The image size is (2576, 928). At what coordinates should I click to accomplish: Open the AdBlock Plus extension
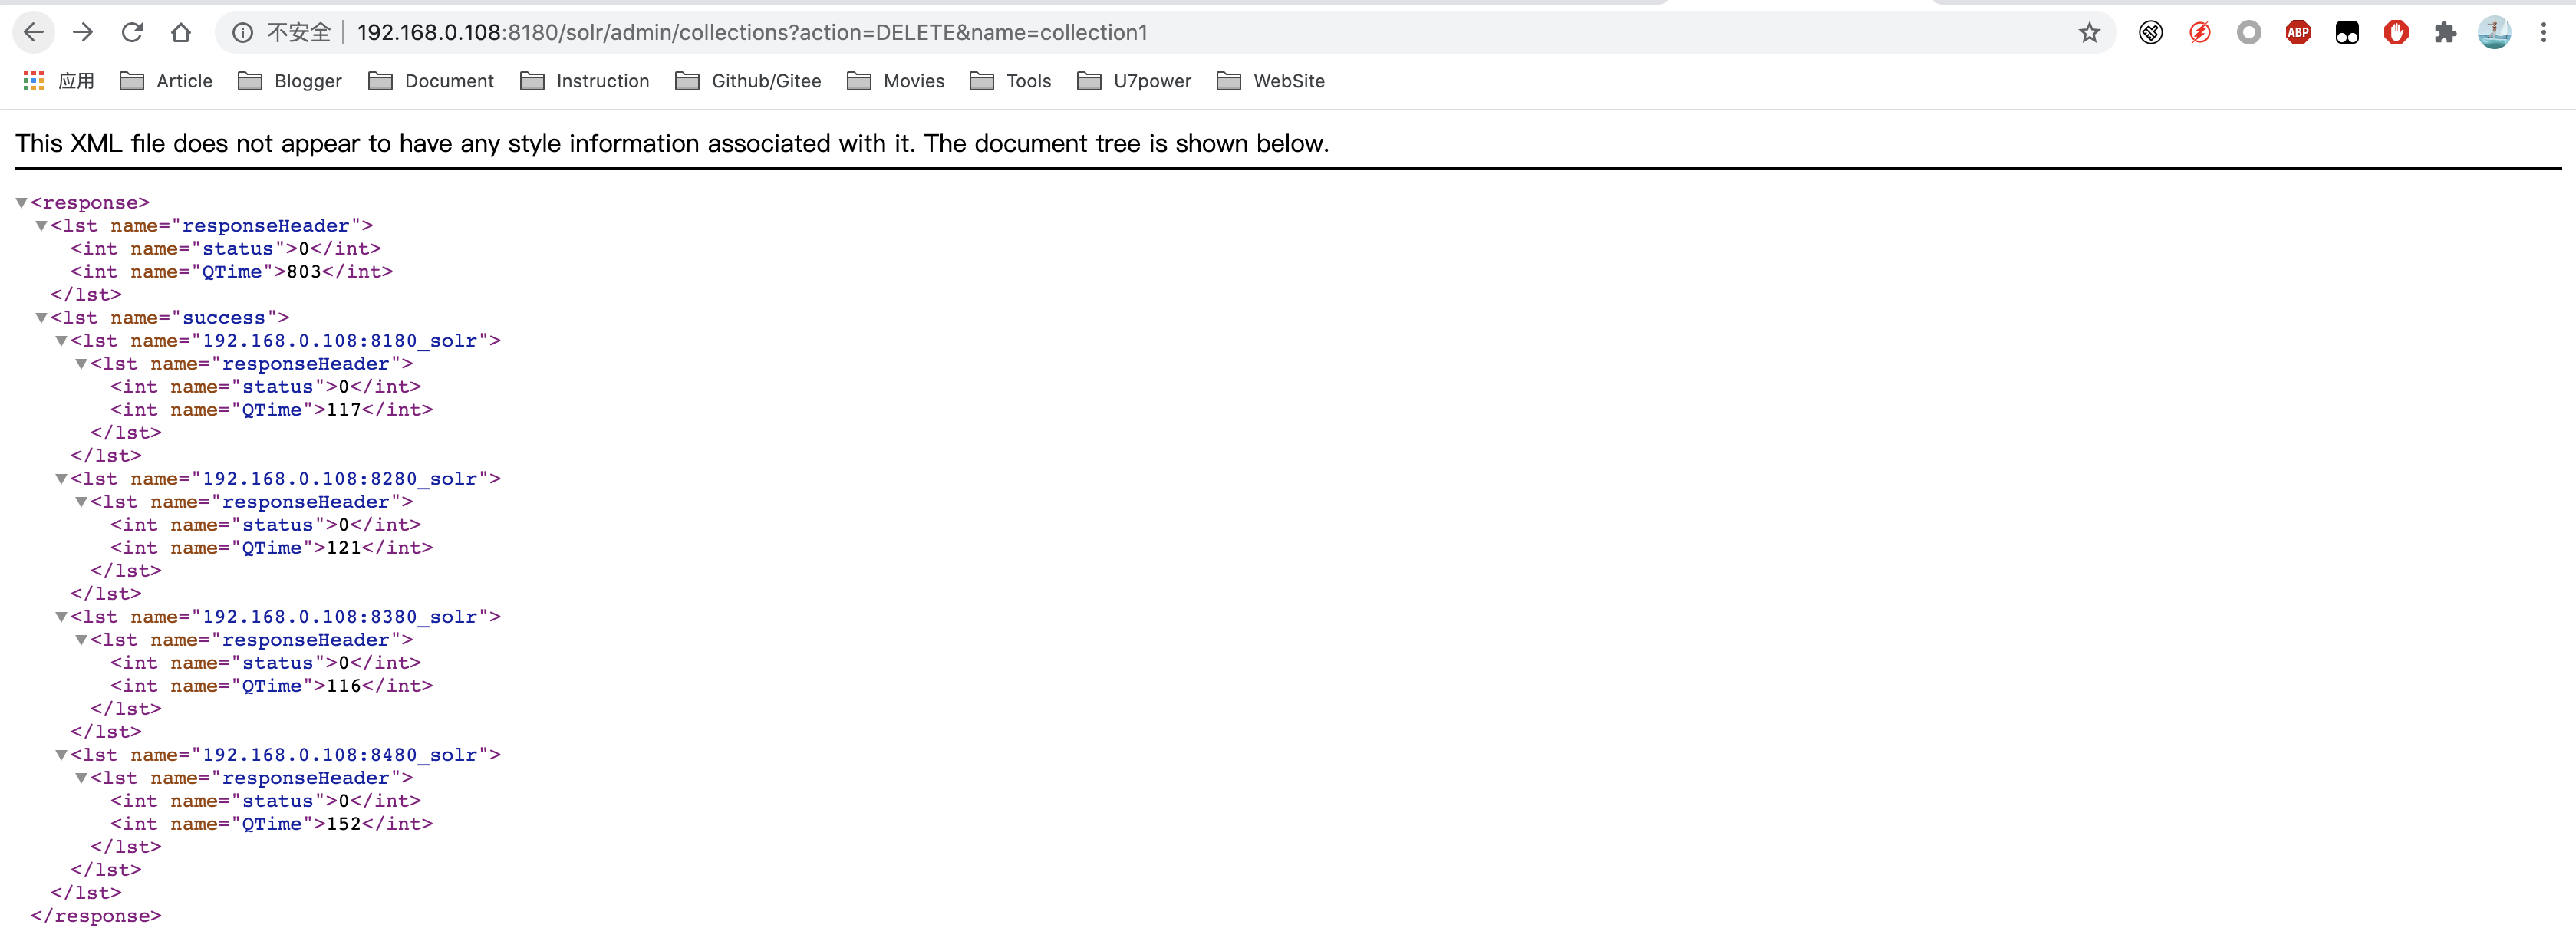pos(2298,32)
